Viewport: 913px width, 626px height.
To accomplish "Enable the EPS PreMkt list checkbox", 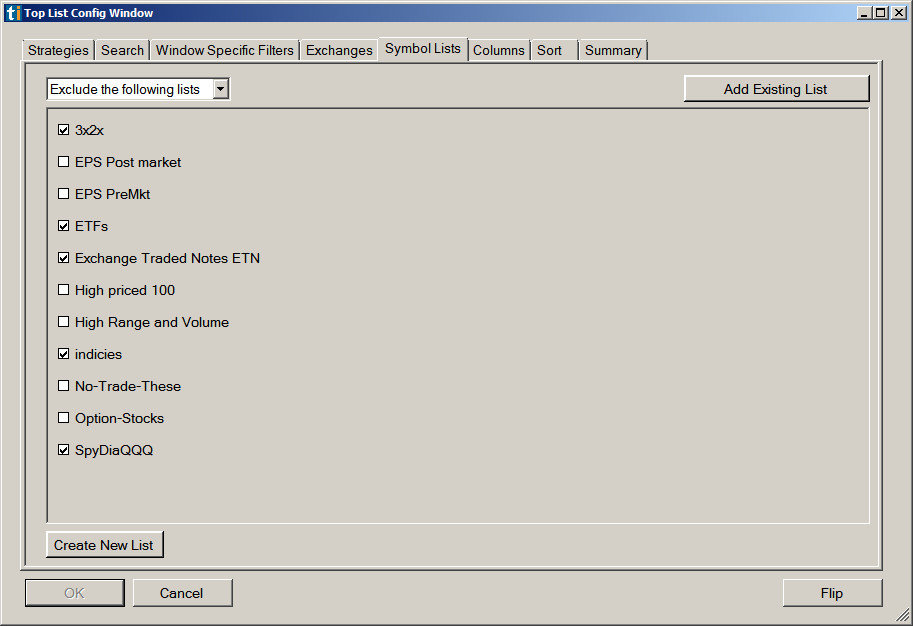I will tap(63, 194).
